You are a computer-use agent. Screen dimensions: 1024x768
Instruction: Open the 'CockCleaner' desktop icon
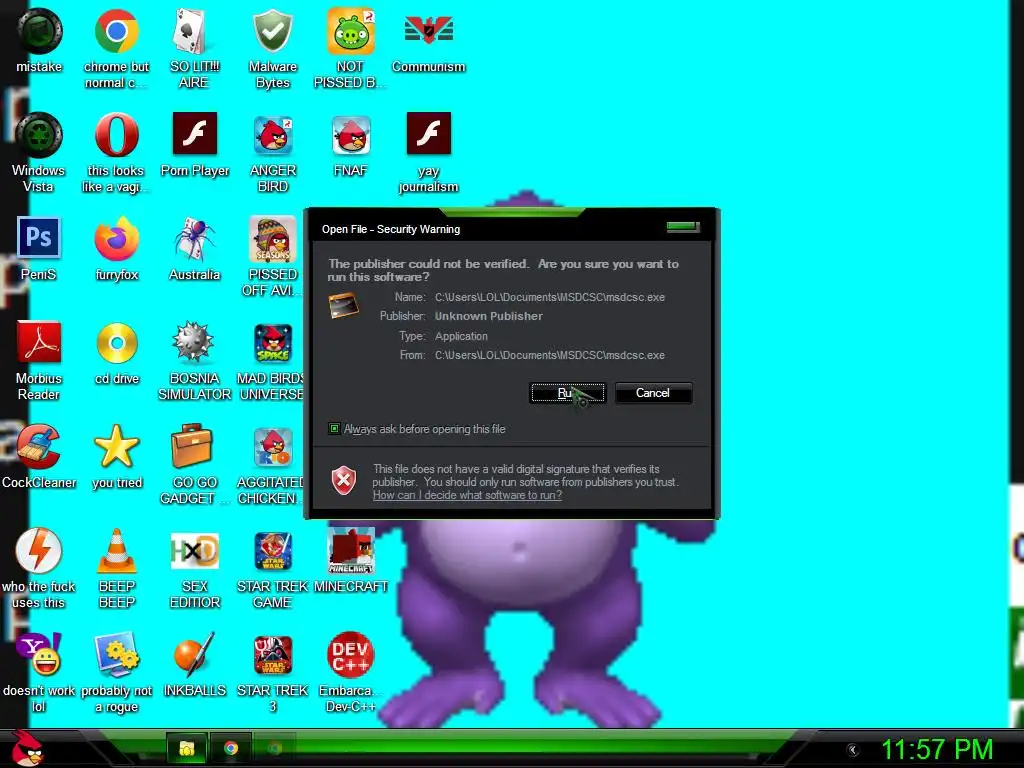(39, 447)
